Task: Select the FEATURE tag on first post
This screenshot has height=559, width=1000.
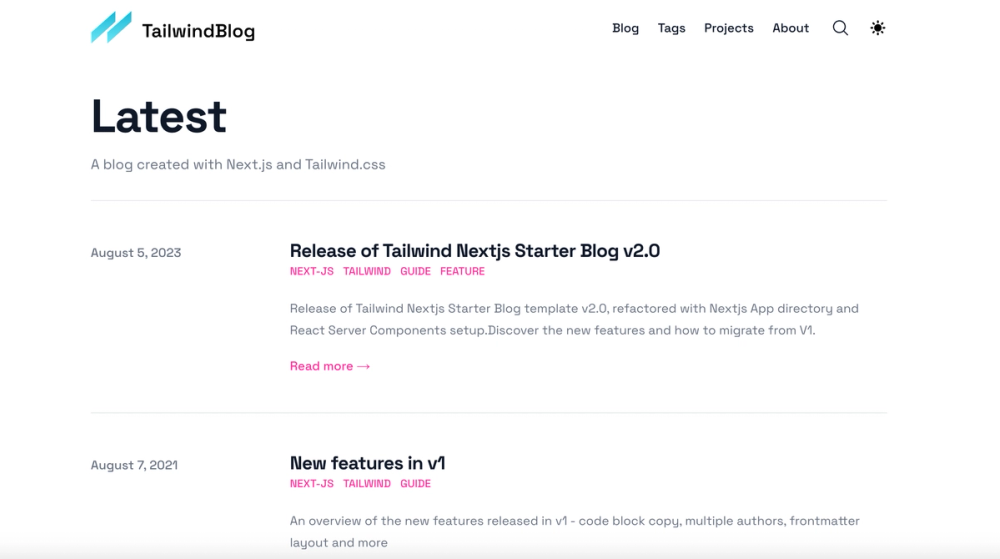Action: click(462, 271)
